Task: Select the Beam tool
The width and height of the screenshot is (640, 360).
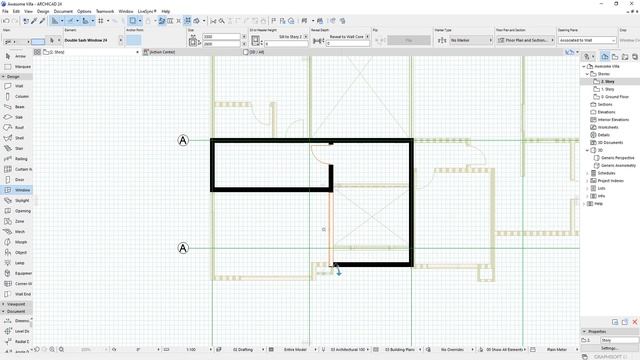Action: pyautogui.click(x=16, y=107)
